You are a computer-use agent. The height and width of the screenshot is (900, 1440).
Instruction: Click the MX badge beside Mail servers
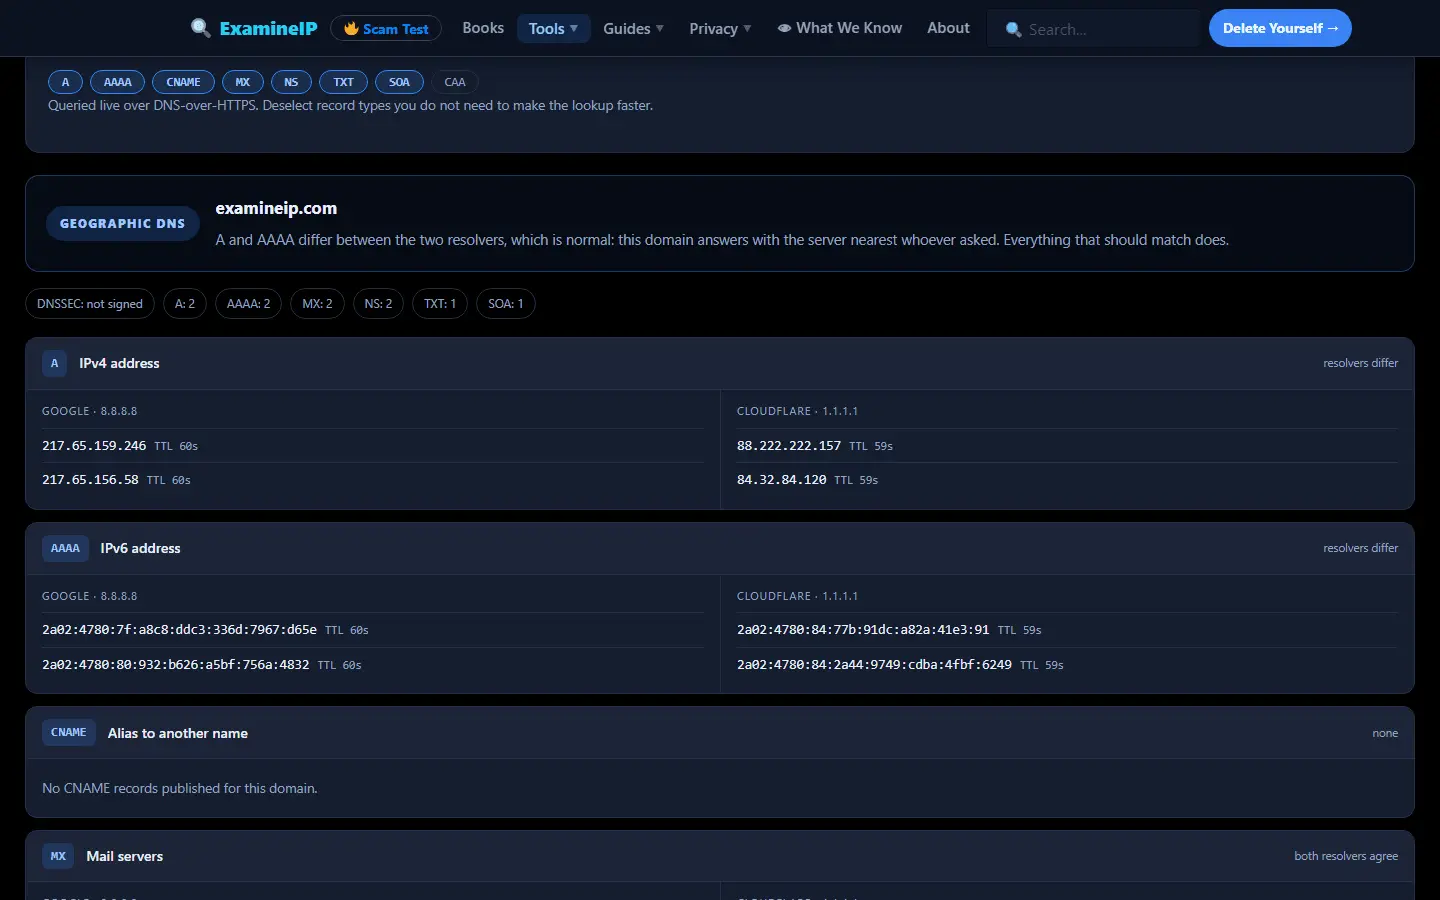coord(58,856)
